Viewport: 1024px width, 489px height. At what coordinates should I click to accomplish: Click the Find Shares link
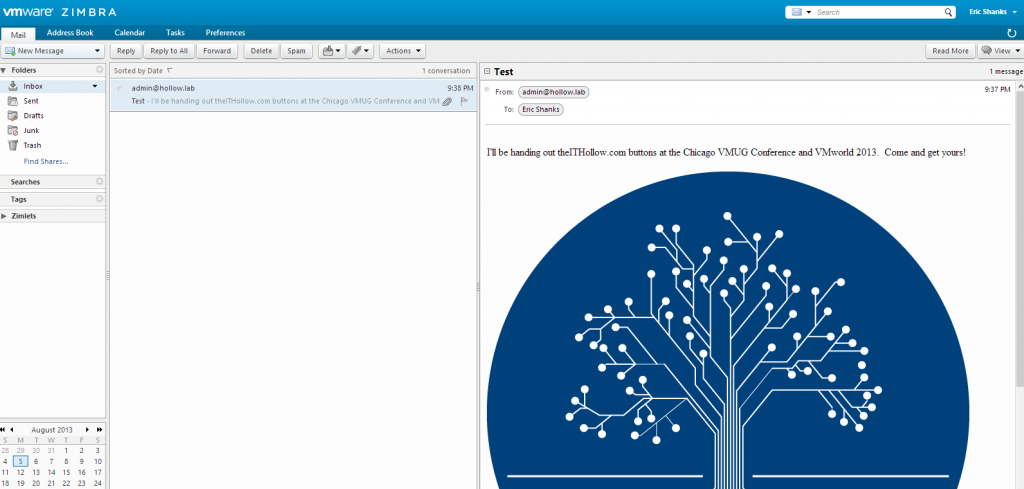[x=46, y=160]
